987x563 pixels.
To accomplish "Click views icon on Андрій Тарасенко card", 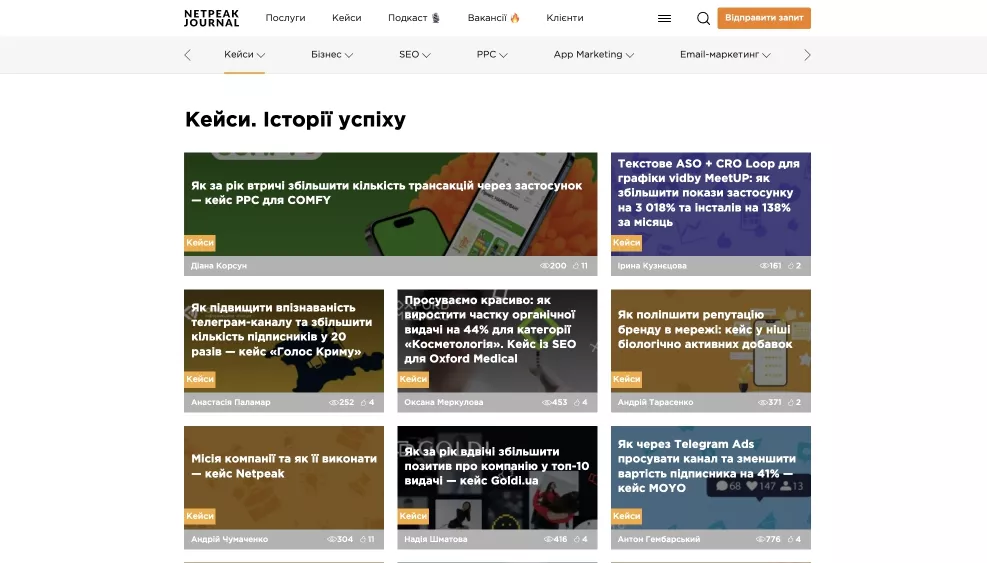I will (762, 402).
